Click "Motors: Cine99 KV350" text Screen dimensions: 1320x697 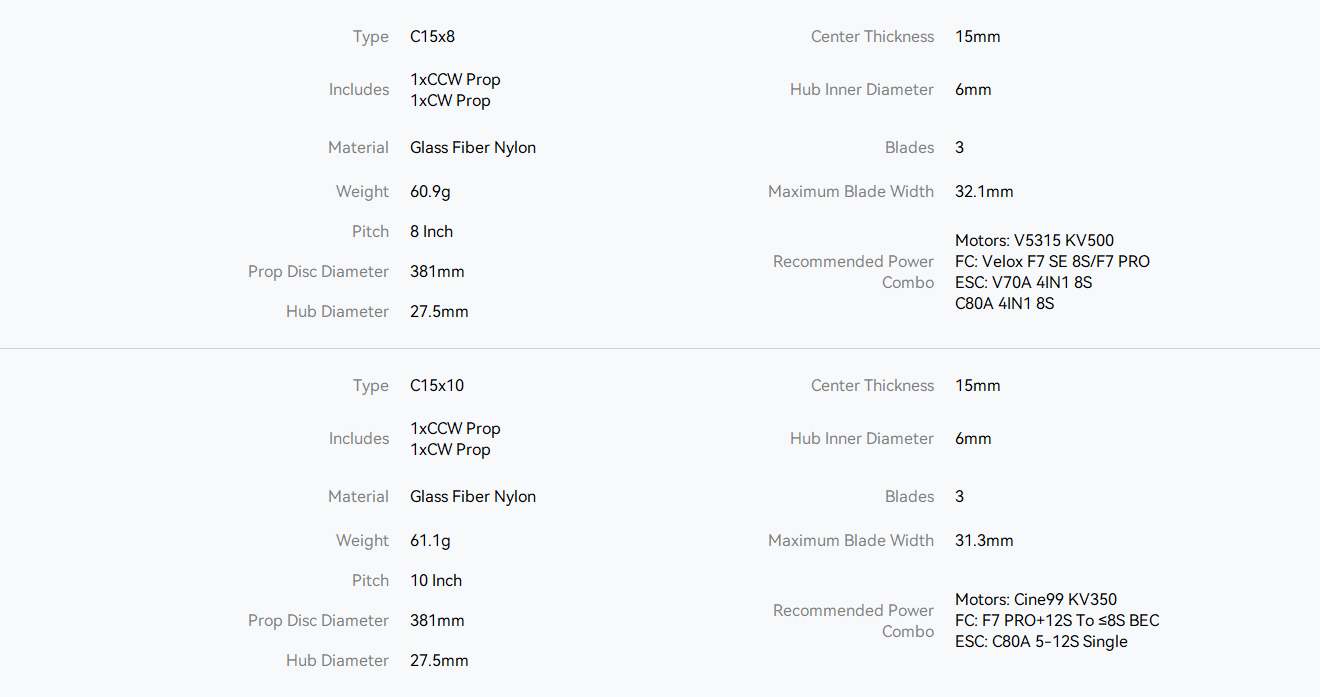point(1036,600)
